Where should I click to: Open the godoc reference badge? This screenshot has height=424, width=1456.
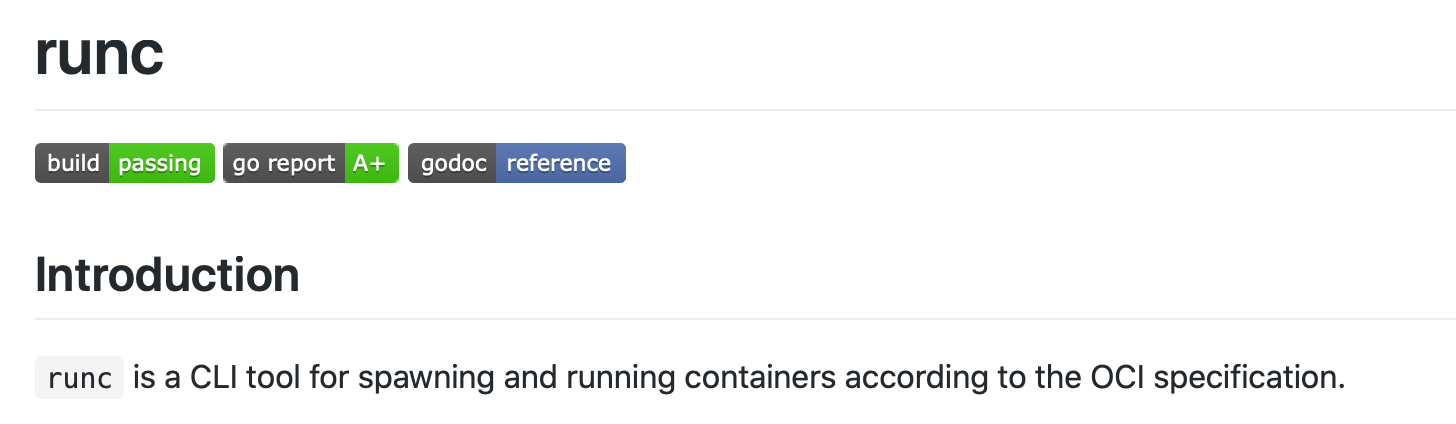pyautogui.click(x=517, y=163)
